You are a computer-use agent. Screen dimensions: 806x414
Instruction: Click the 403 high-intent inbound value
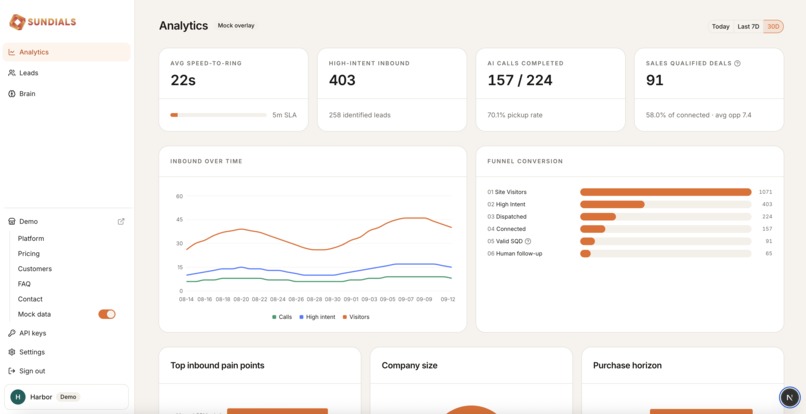click(342, 80)
